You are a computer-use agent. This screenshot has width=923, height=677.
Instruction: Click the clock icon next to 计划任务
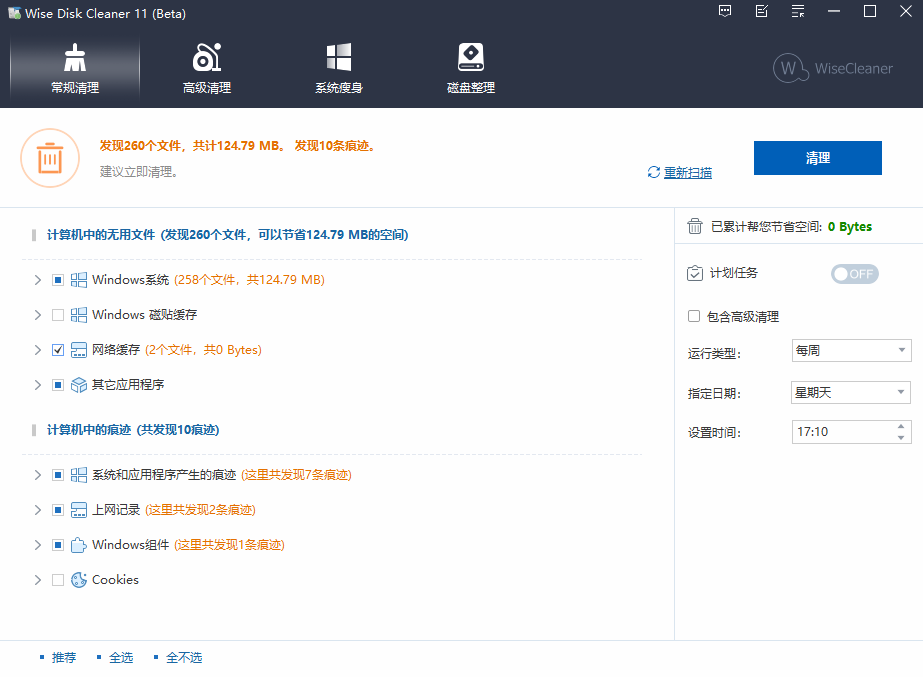tap(695, 273)
